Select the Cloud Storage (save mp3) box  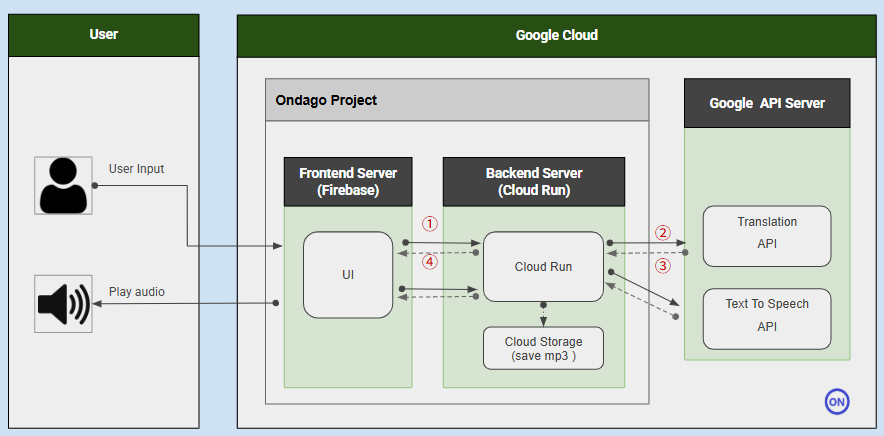click(543, 348)
